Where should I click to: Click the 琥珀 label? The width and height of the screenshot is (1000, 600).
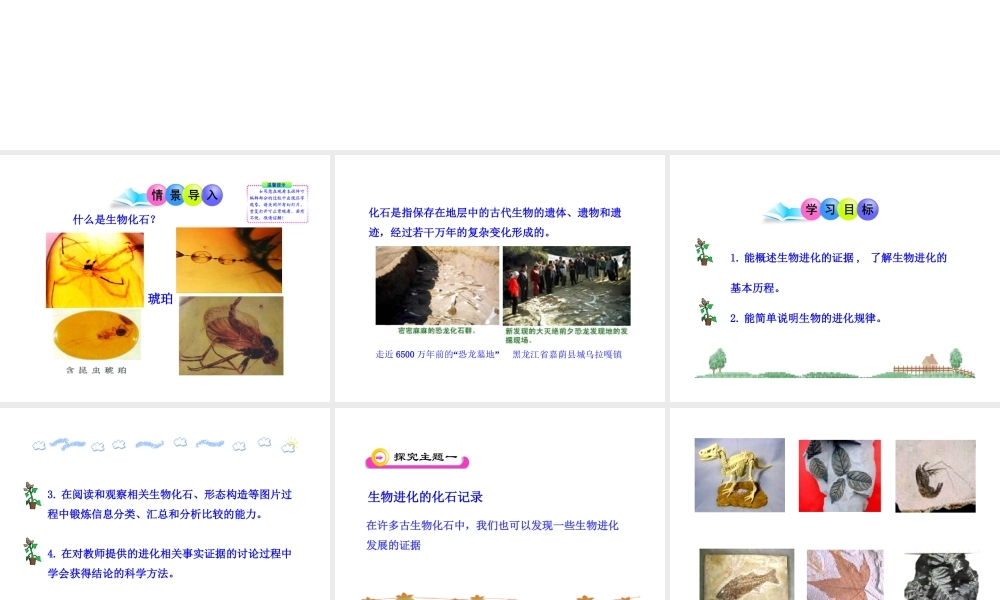tap(160, 298)
